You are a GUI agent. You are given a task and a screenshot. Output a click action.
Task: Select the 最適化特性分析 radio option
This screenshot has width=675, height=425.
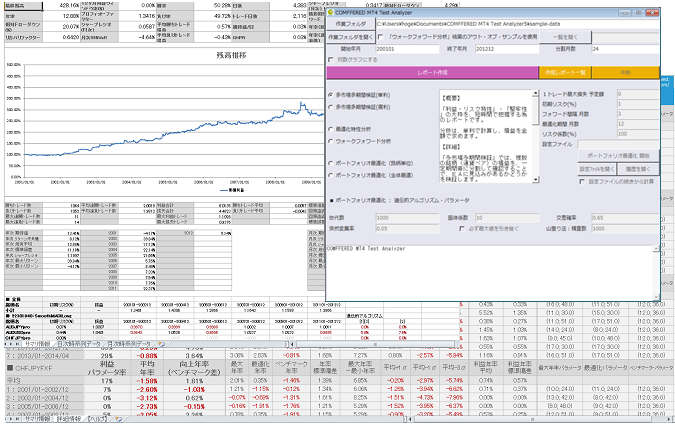click(331, 129)
